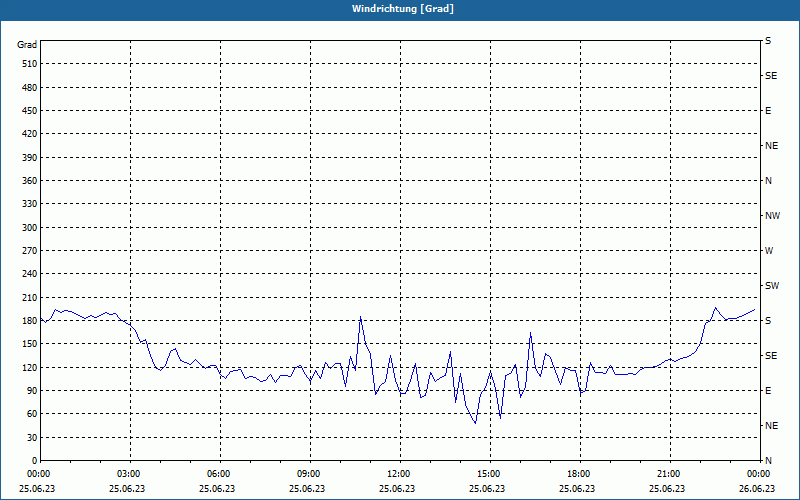Click the NW compass label

(x=772, y=216)
